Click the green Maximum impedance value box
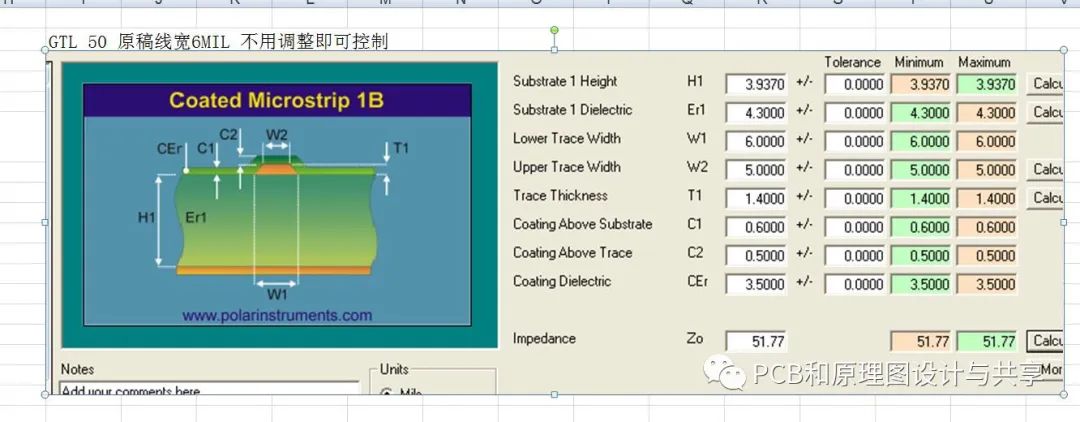 click(x=987, y=342)
